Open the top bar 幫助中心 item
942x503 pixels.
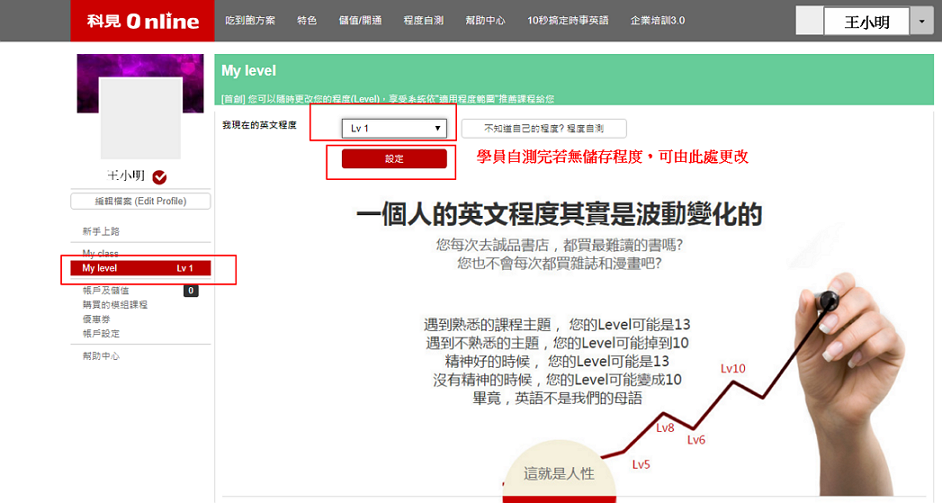(485, 20)
